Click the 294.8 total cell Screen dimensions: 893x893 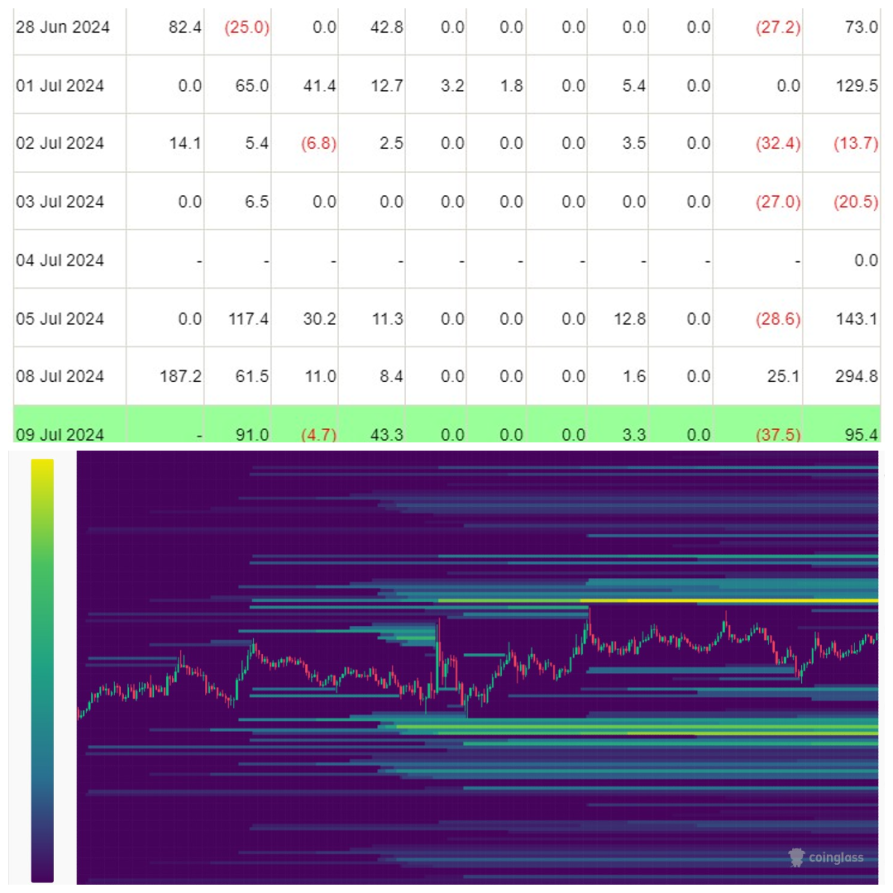tap(857, 376)
